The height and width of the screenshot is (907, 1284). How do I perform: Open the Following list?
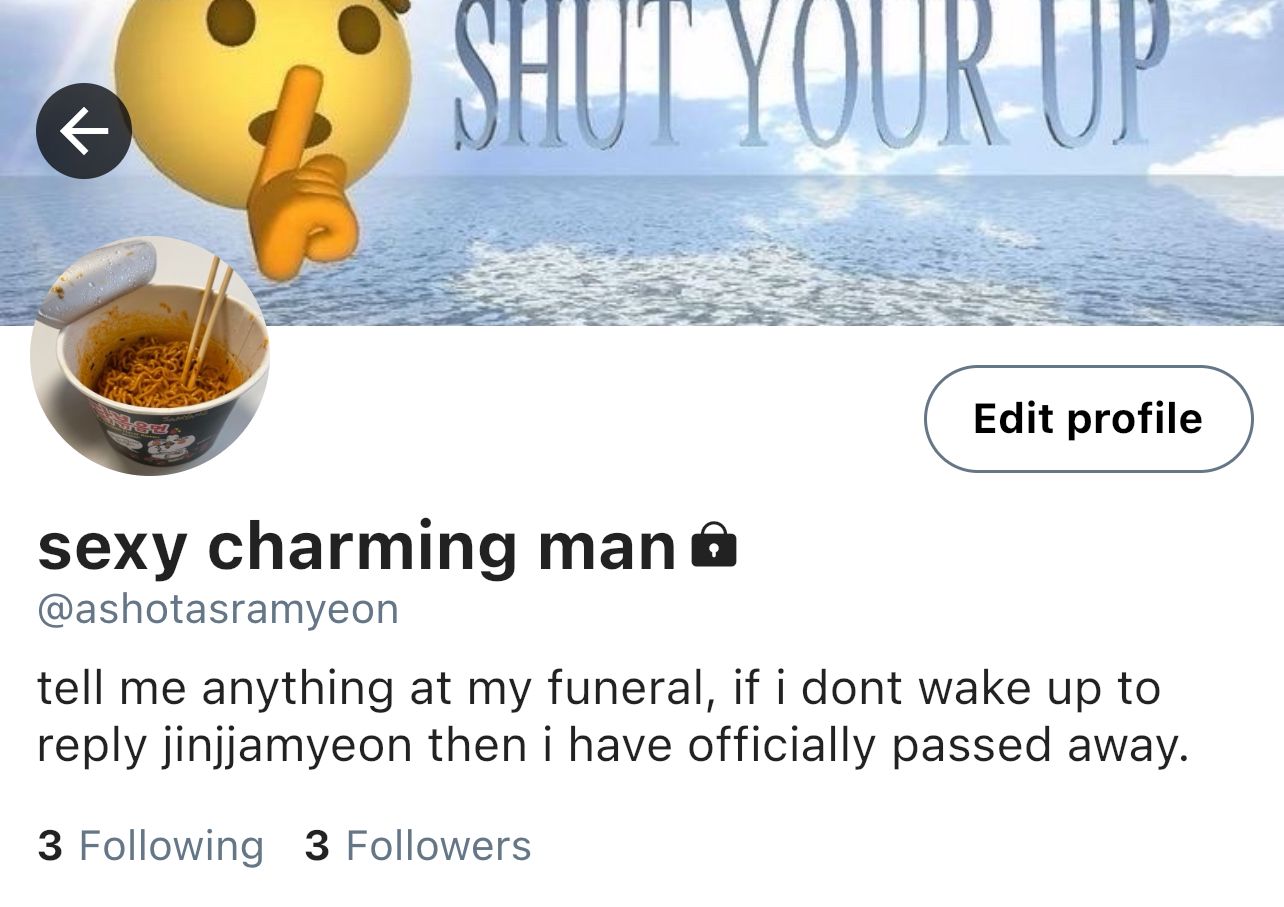tap(151, 846)
